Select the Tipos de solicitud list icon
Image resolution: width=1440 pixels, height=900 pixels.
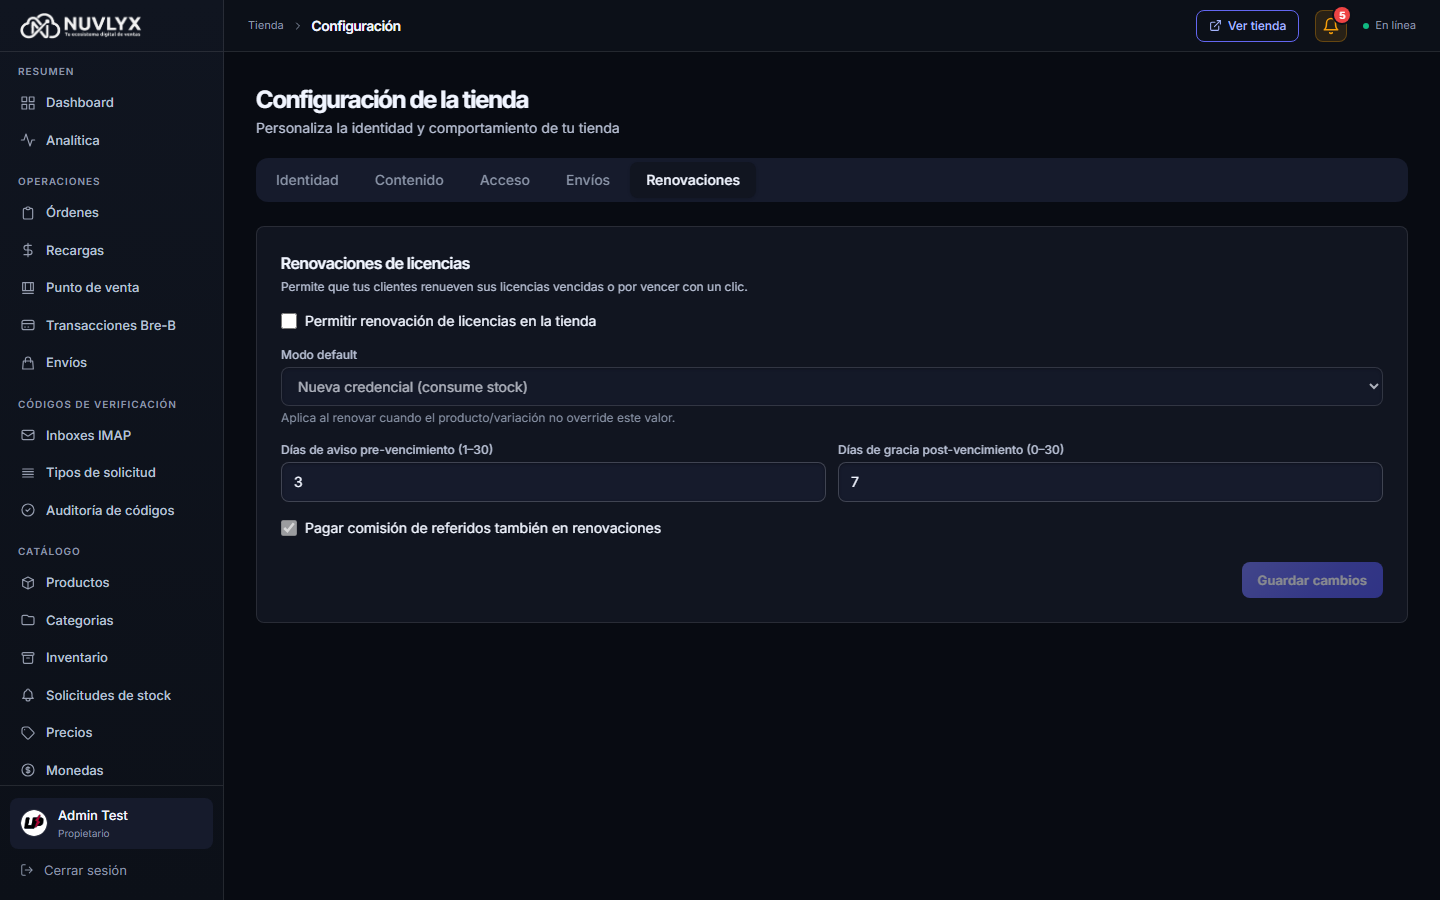click(28, 473)
